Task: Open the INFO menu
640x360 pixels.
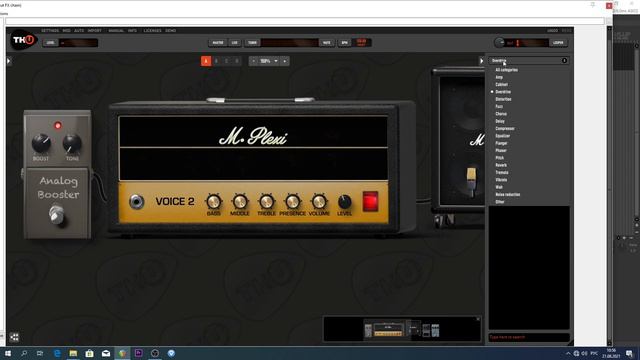Action: tap(132, 31)
